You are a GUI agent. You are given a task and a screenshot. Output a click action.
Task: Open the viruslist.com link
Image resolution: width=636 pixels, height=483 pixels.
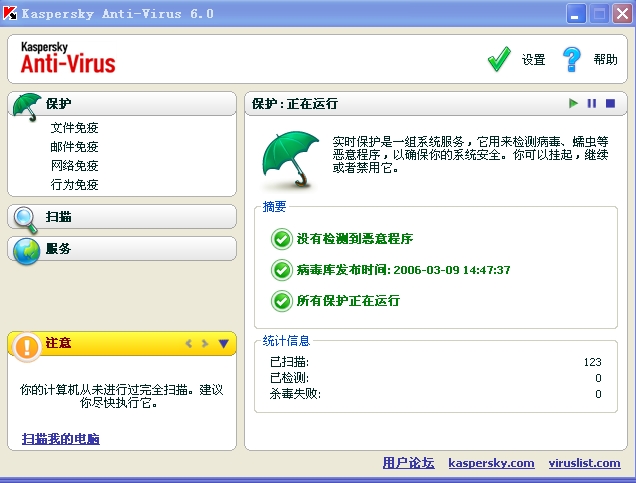pos(584,463)
